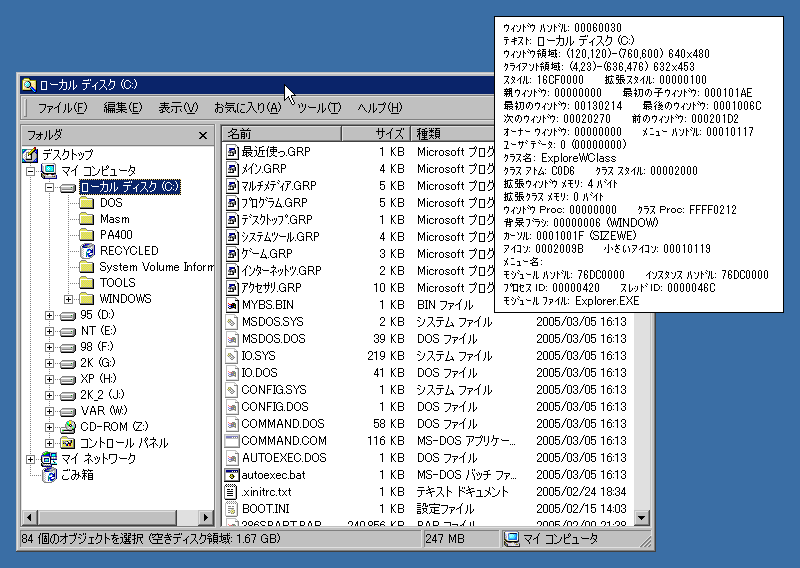Expand the NT (E:) drive node
This screenshot has height=568, width=800.
(49, 331)
